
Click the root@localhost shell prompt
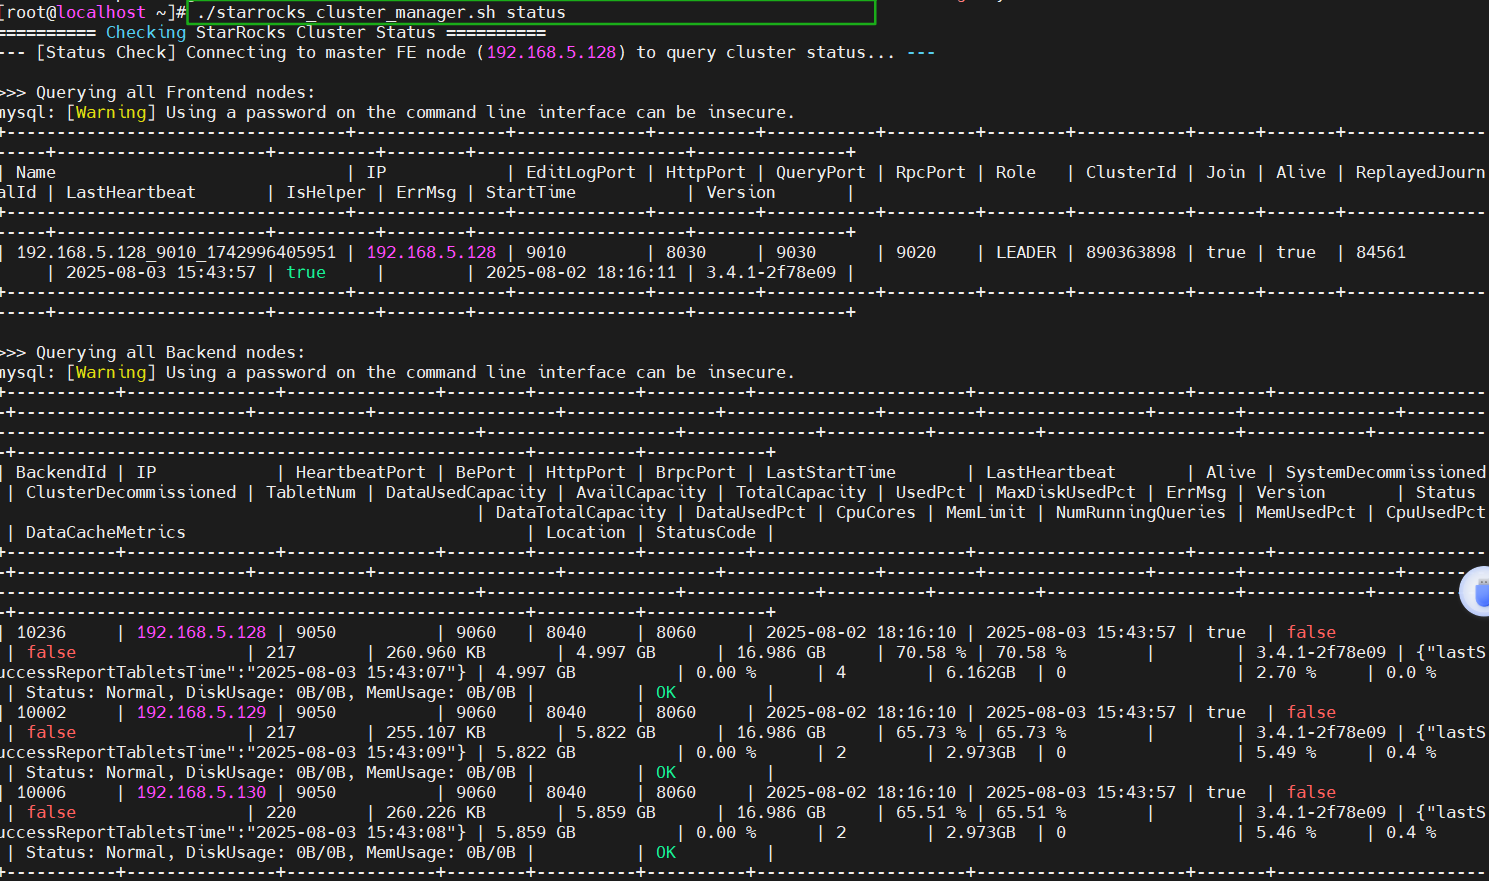[x=92, y=12]
